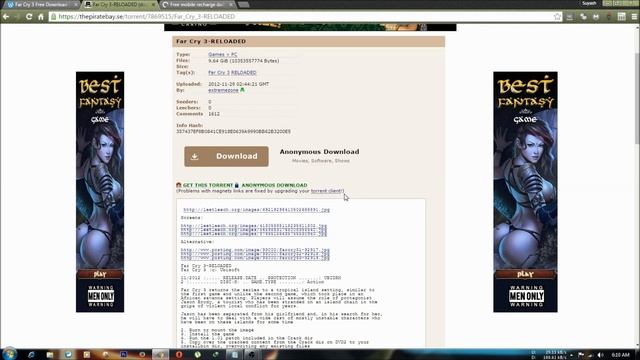This screenshot has height=360, width=640.
Task: Click the right Best Fantasy Game ad banner
Action: [x=525, y=192]
